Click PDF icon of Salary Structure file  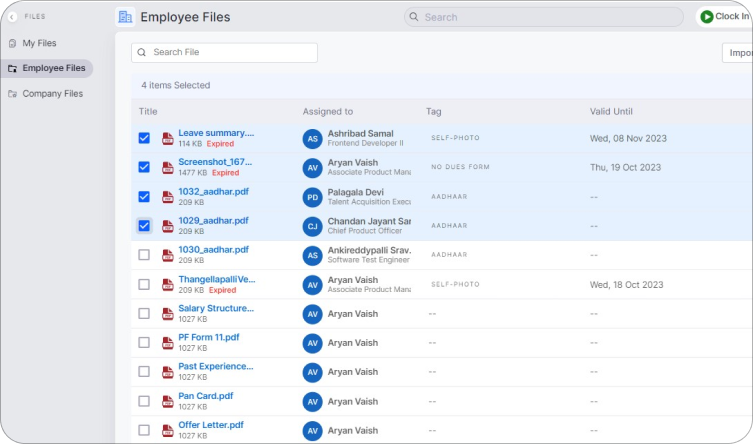click(x=168, y=314)
